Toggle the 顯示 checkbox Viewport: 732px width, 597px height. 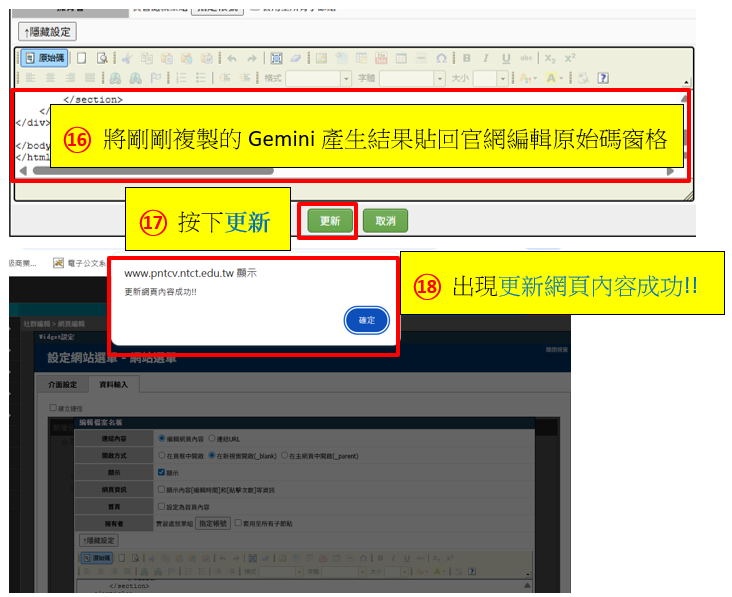(x=162, y=472)
